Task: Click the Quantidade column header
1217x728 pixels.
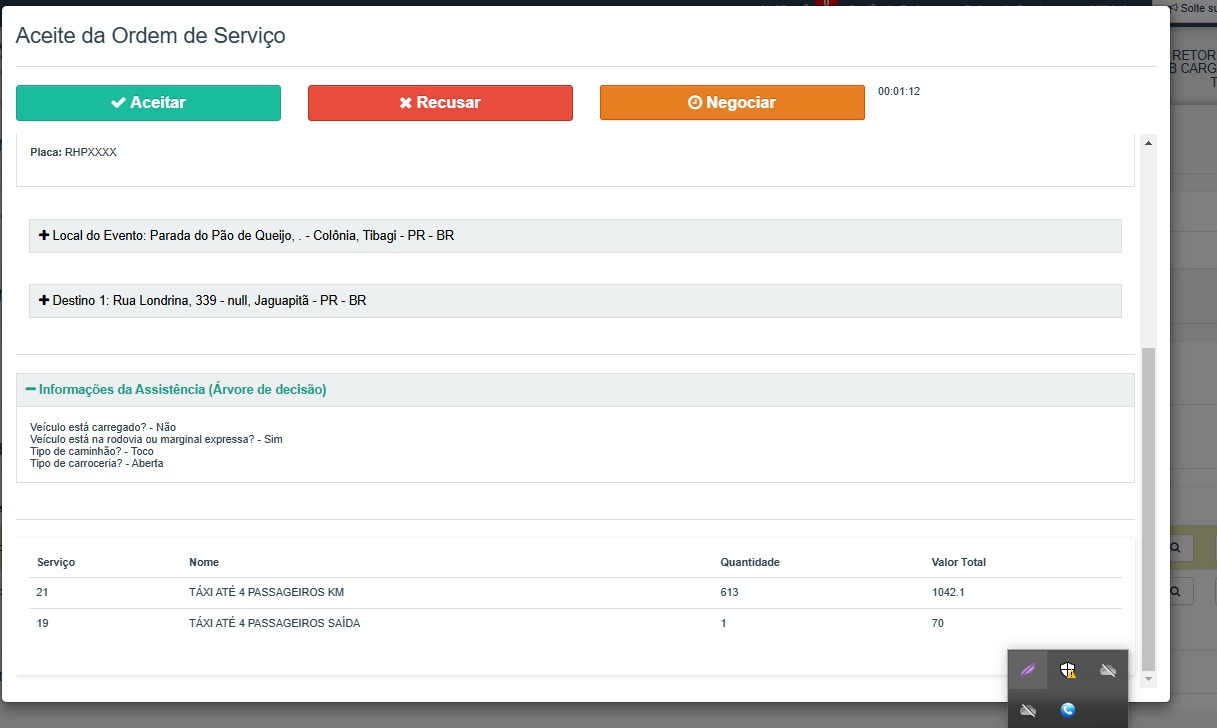Action: [749, 562]
